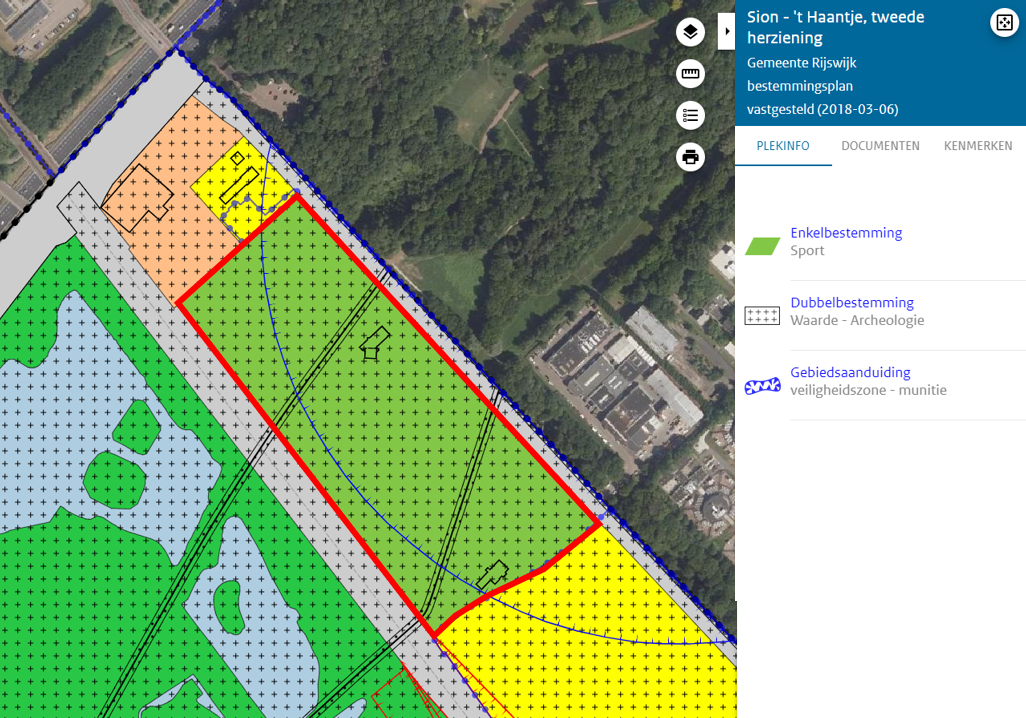Select the 'vastgesteld (2018-03-06)' text
The width and height of the screenshot is (1026, 718).
[823, 109]
